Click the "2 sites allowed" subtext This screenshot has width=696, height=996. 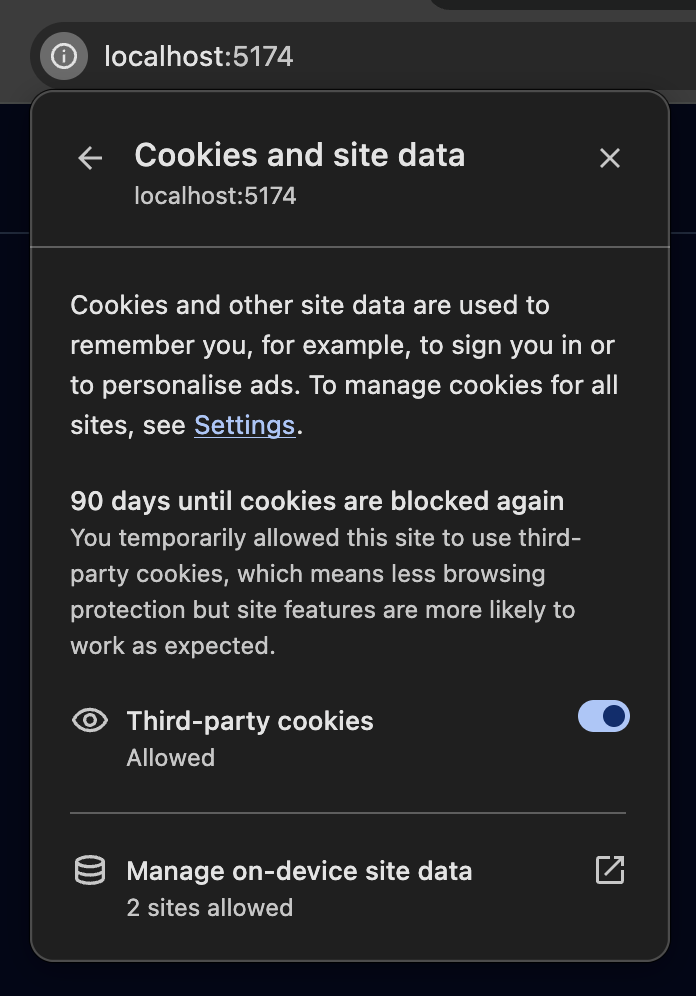209,908
